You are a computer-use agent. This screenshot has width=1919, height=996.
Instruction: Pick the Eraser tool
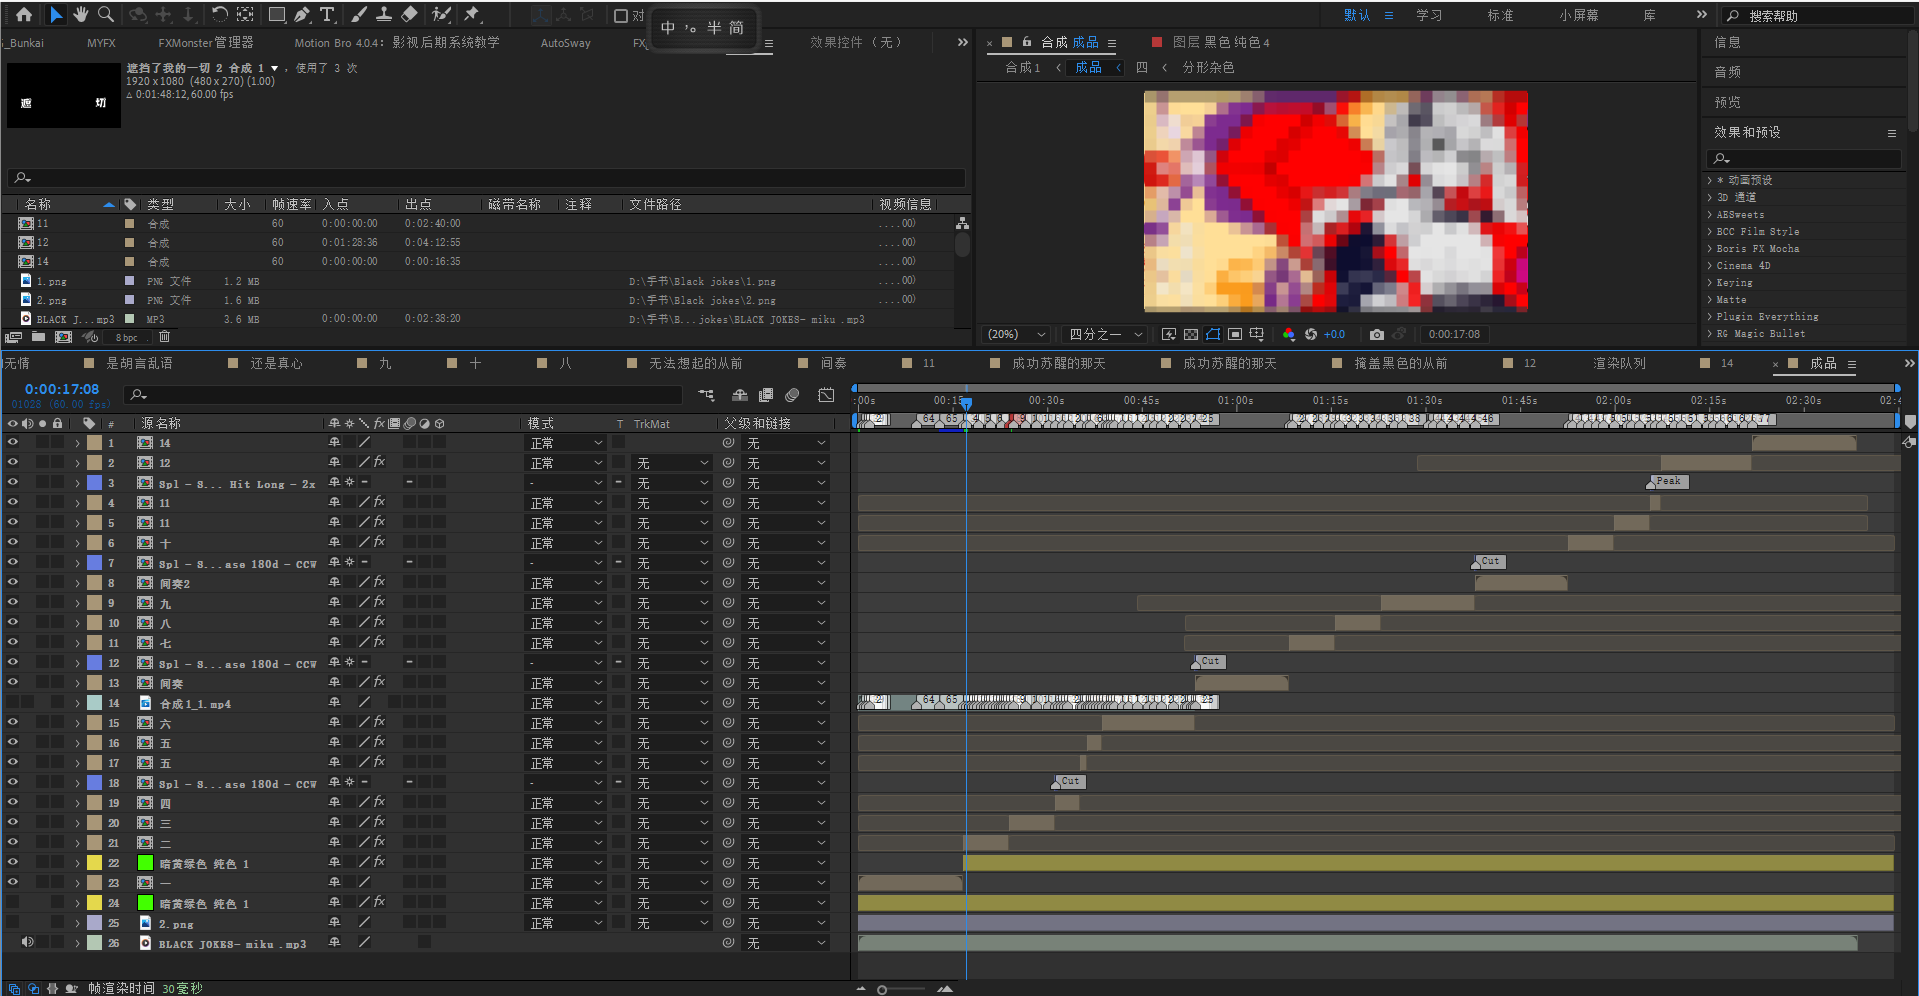click(409, 14)
